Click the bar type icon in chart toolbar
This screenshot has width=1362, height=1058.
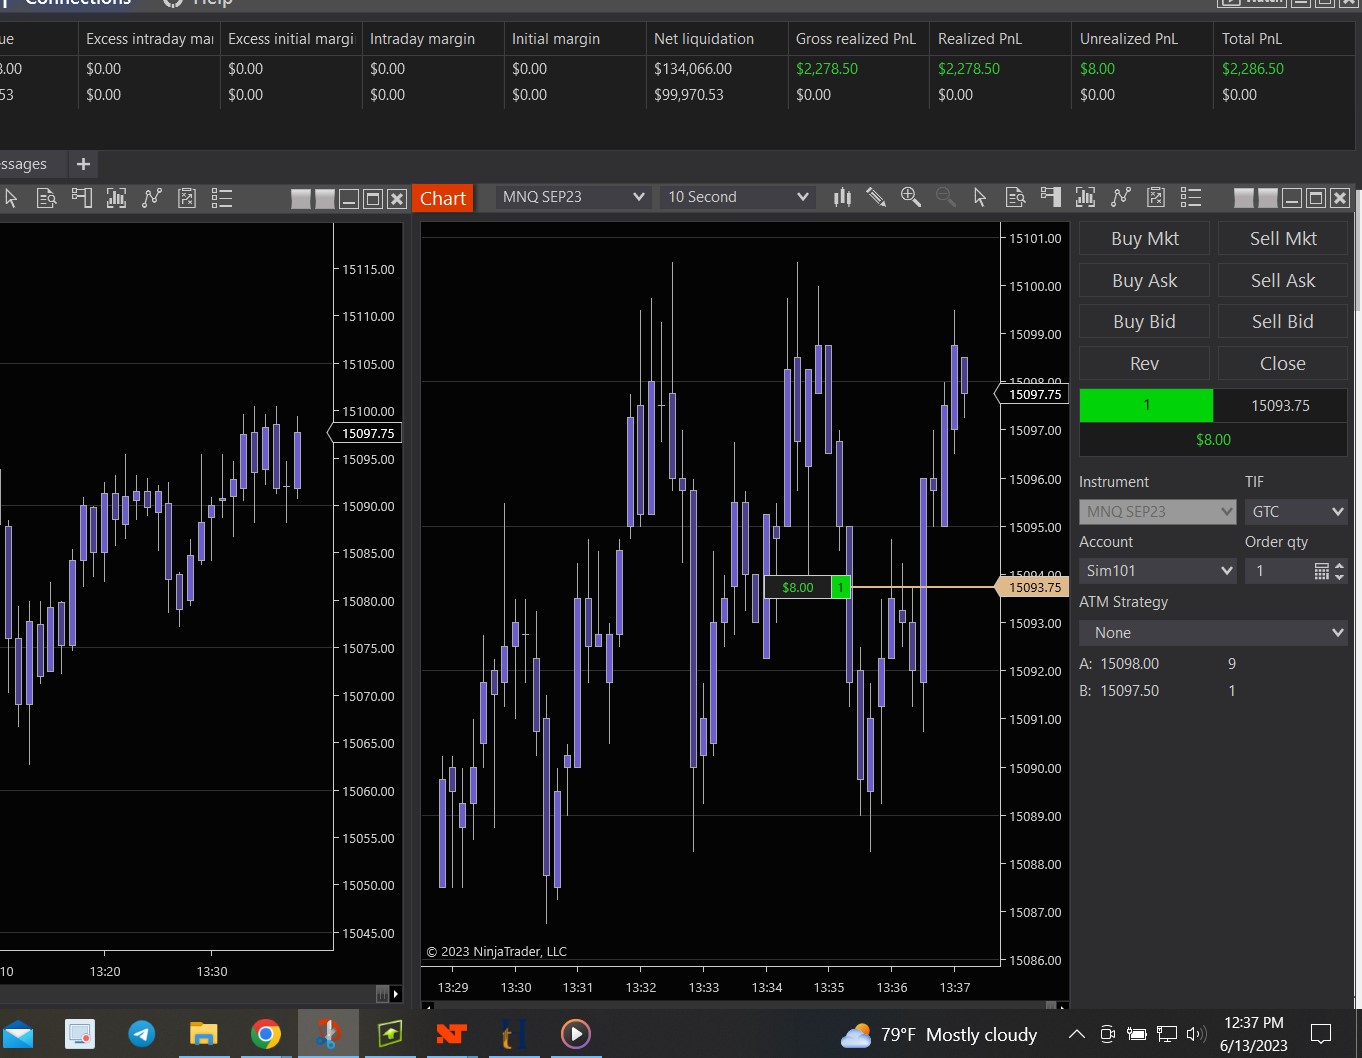point(842,197)
